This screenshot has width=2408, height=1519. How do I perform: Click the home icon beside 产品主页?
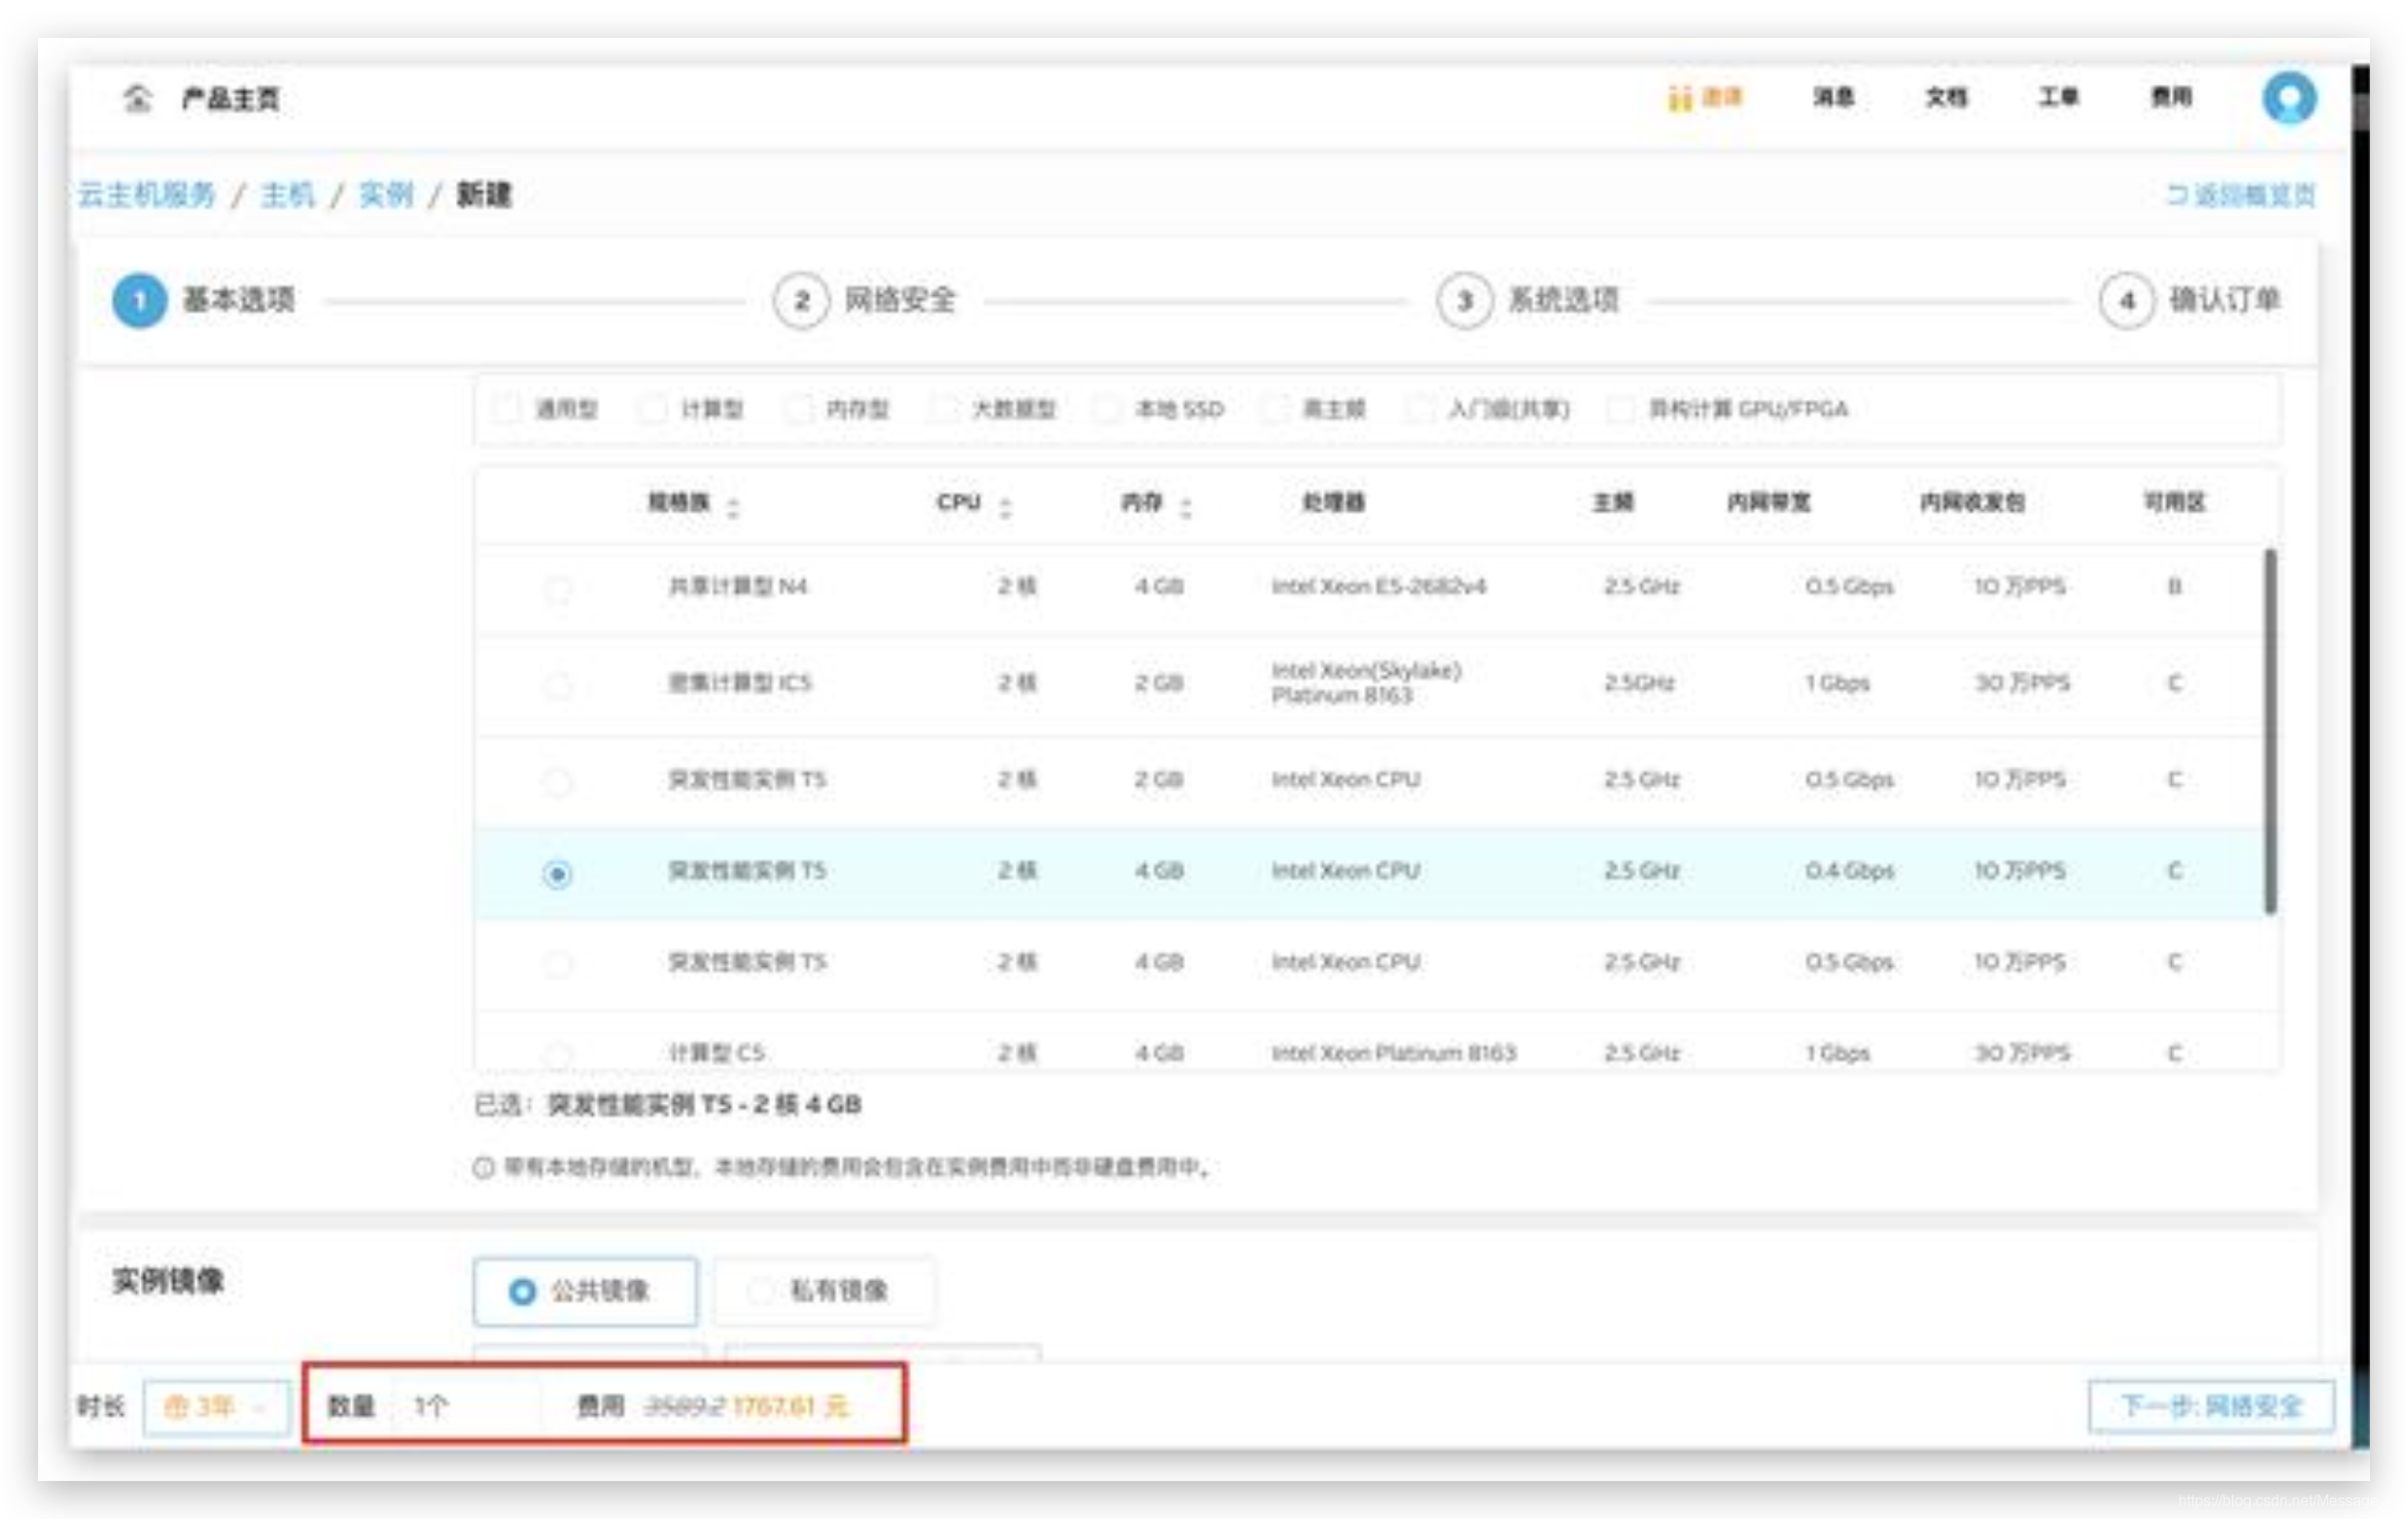coord(137,98)
